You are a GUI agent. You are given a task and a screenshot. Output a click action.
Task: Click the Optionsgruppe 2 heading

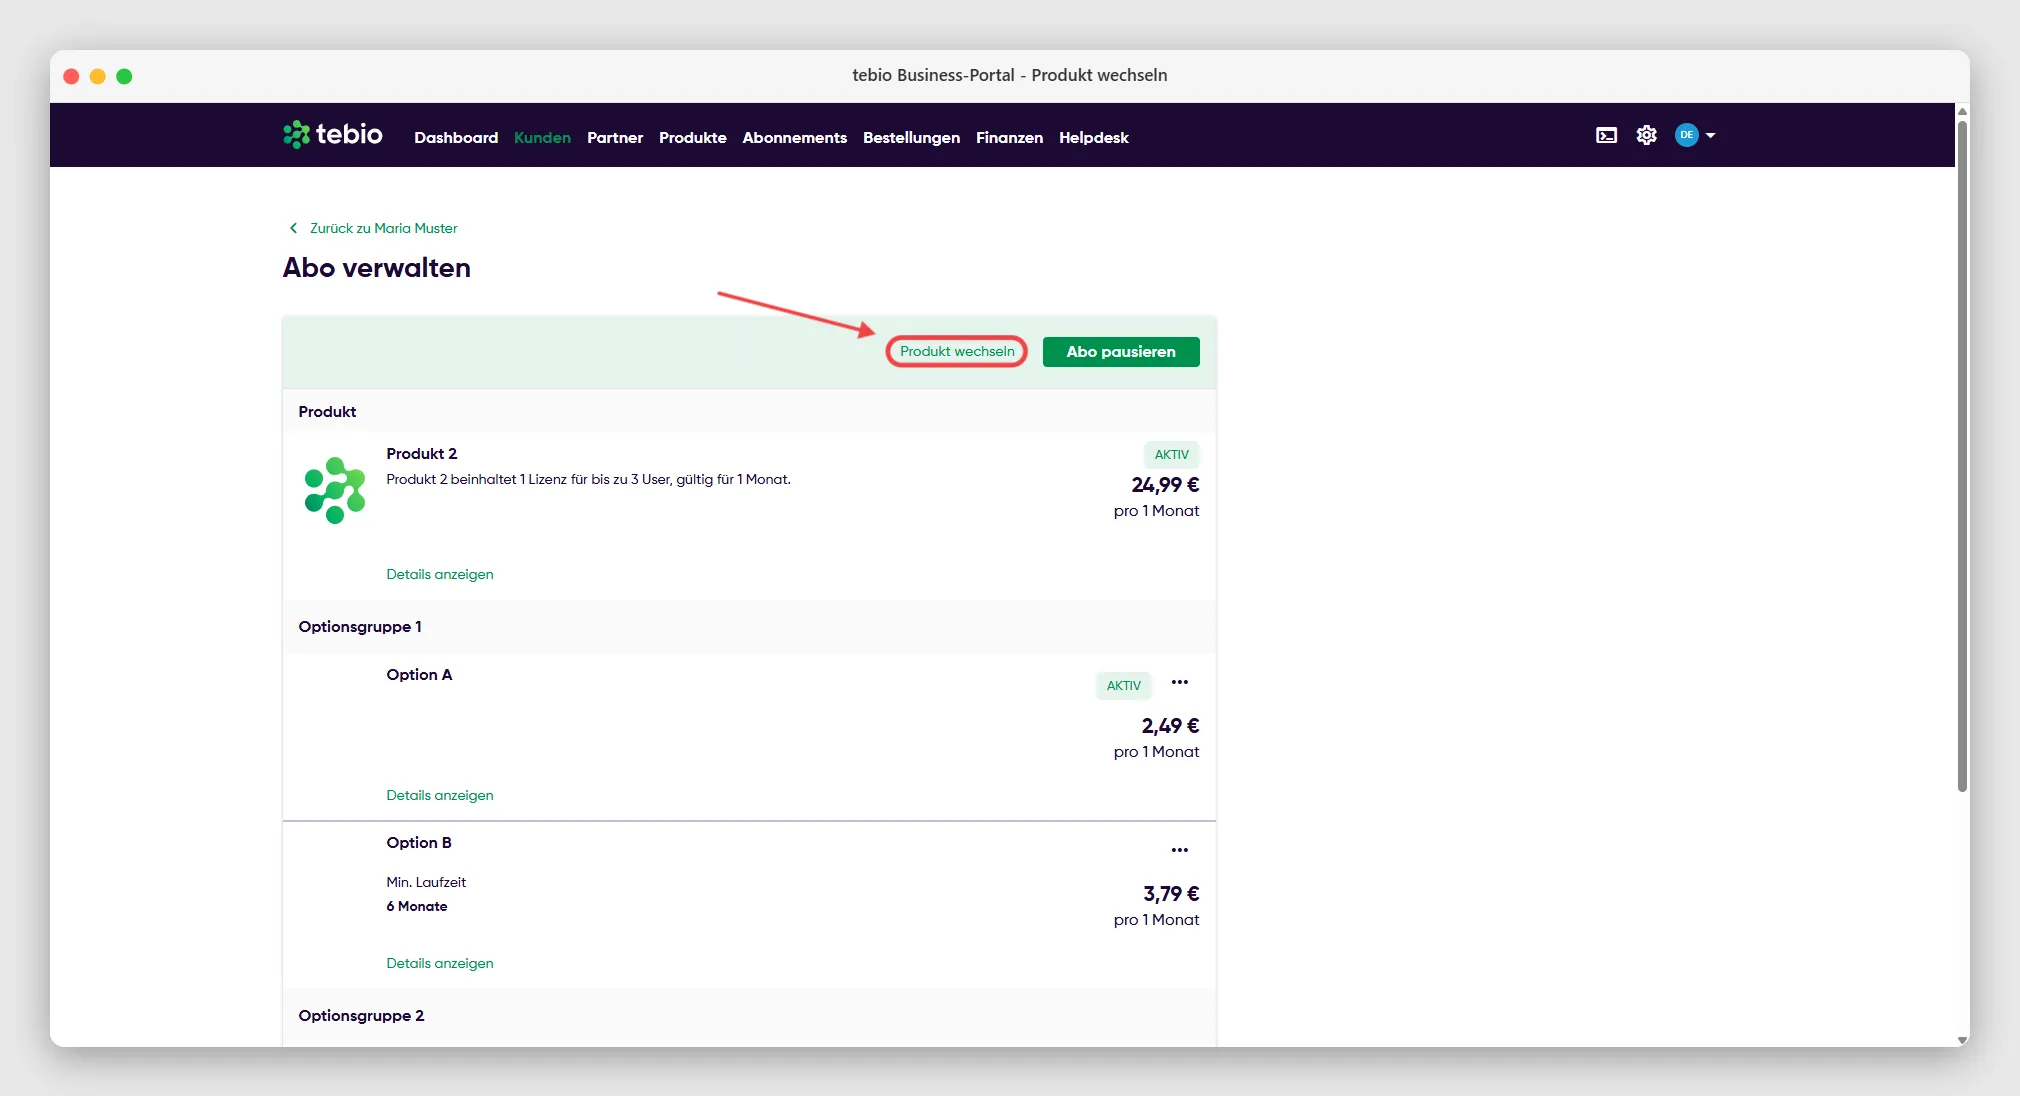coord(361,1015)
